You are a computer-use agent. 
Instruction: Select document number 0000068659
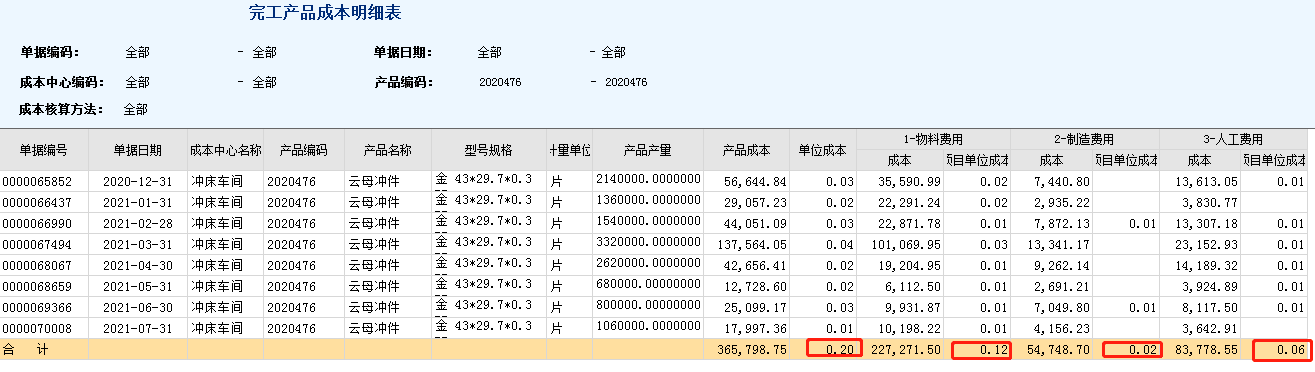37,286
